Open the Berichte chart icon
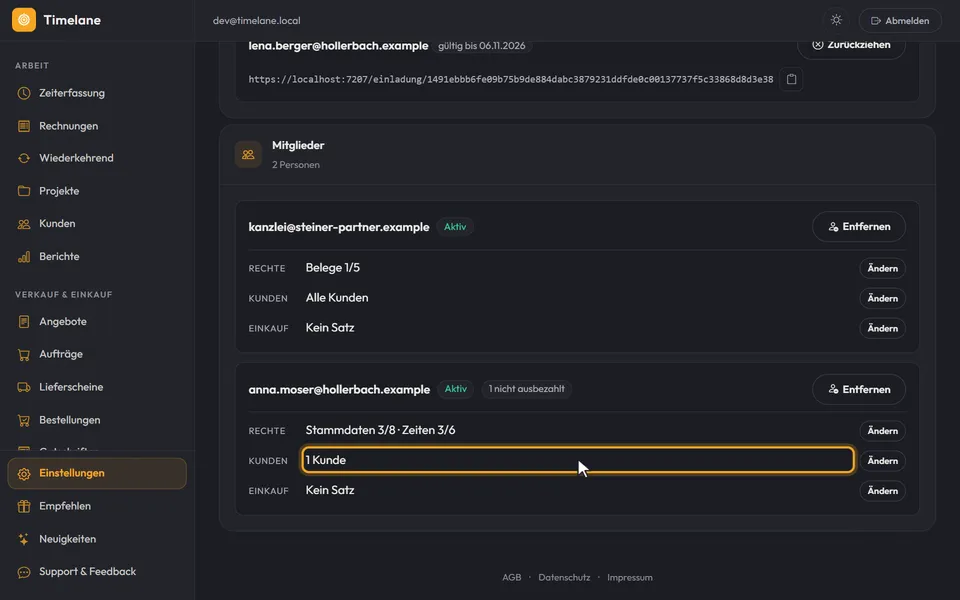 [x=24, y=257]
